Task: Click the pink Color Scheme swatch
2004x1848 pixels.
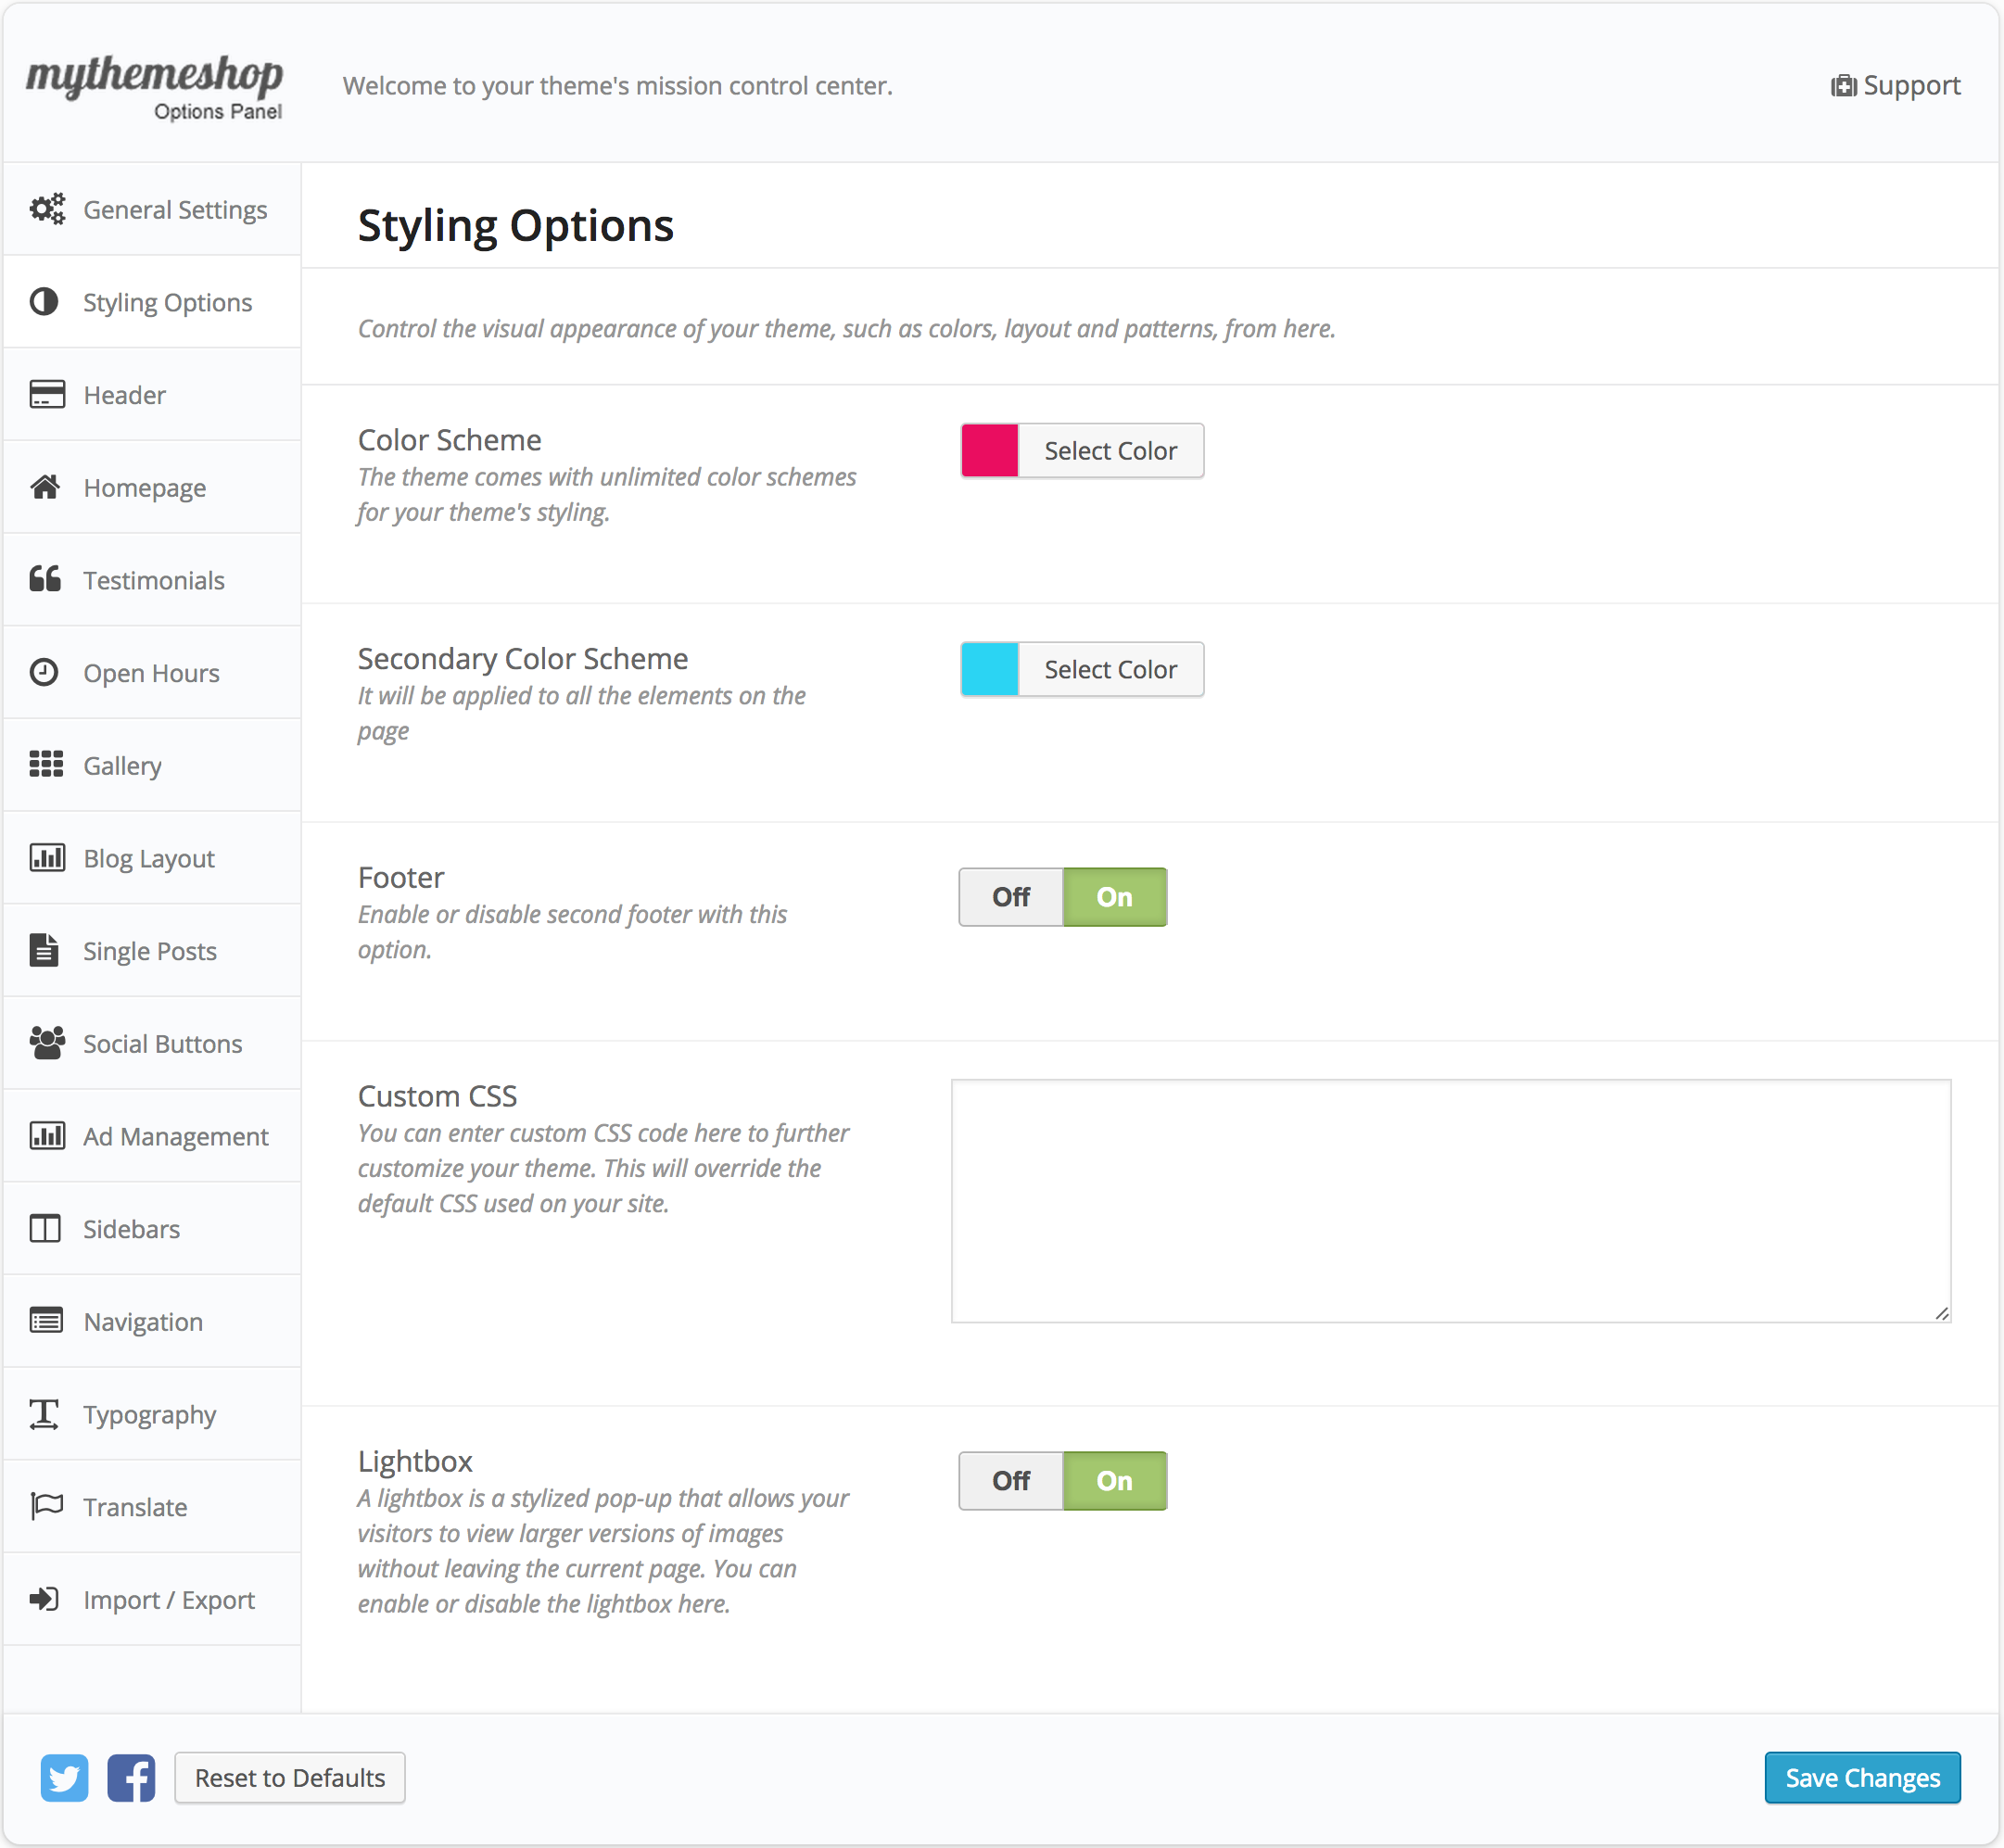Action: pos(989,451)
